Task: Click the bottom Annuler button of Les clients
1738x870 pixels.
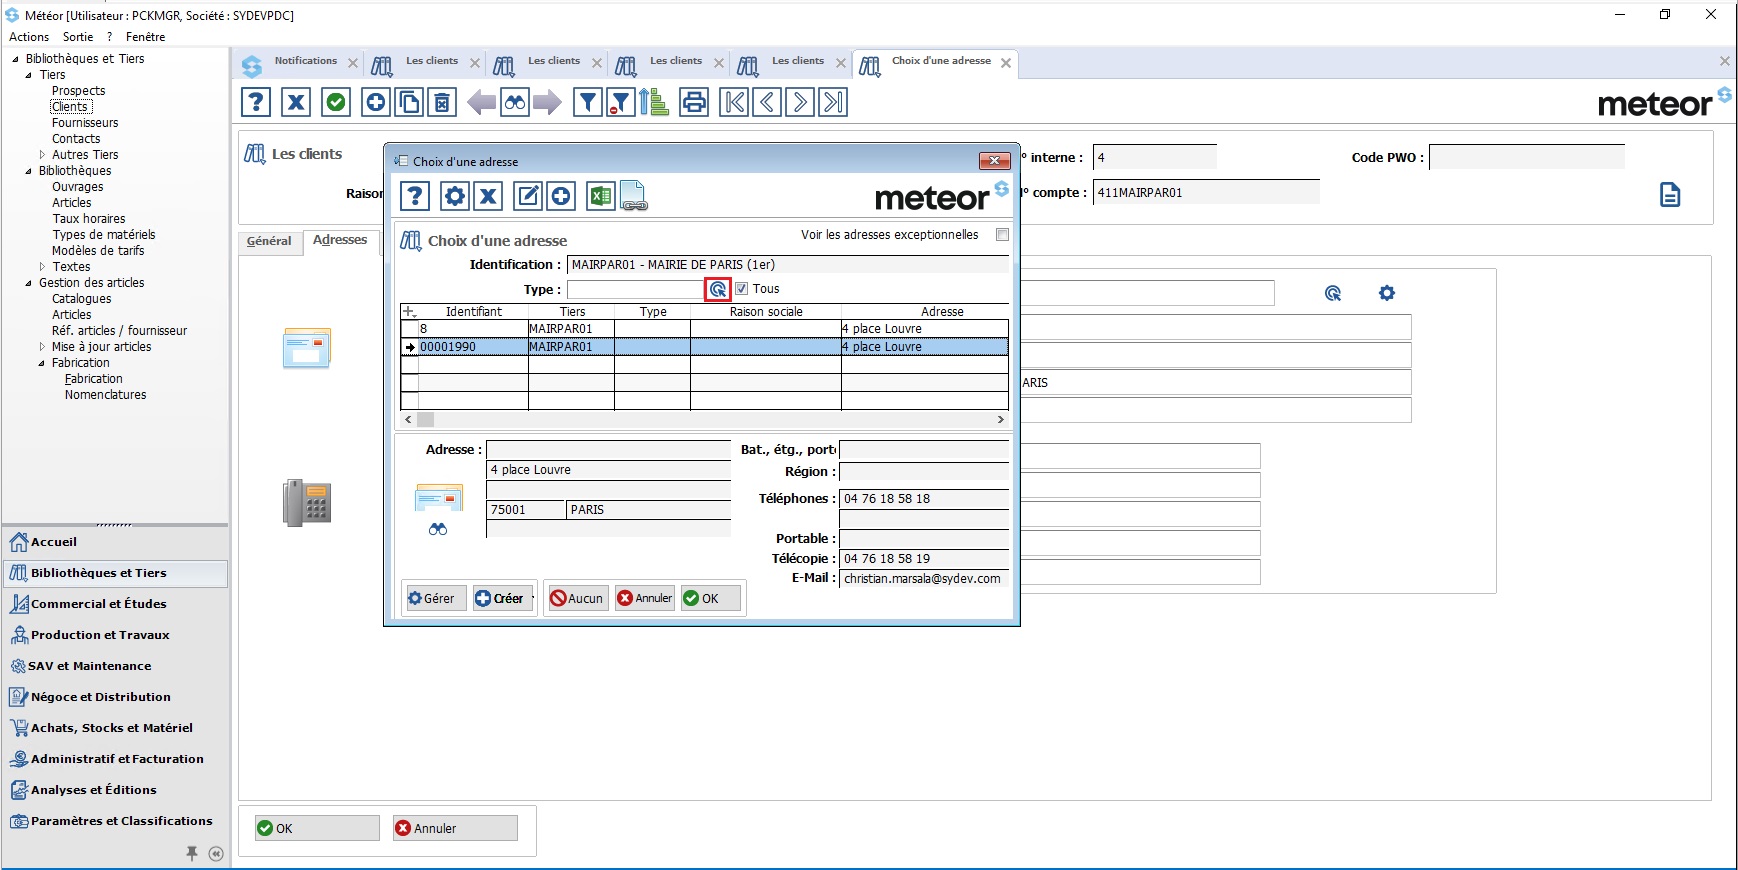Action: [456, 828]
